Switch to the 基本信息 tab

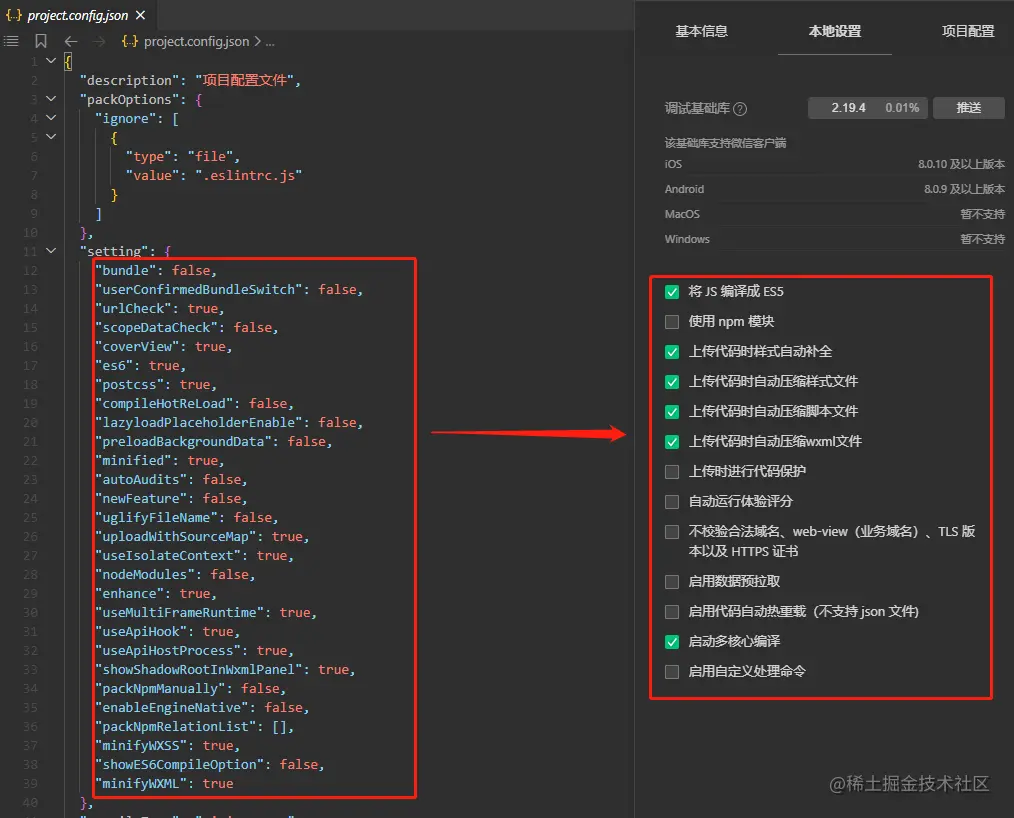701,31
